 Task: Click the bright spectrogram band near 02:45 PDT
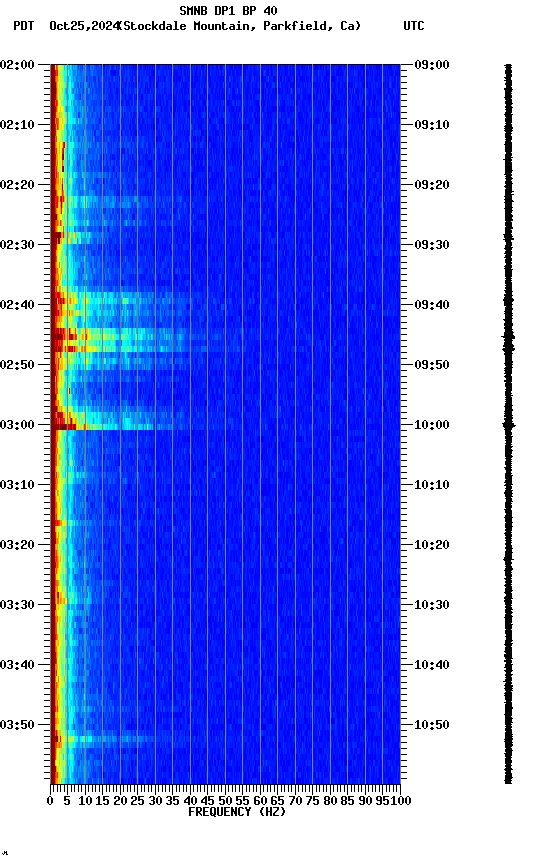point(129,340)
